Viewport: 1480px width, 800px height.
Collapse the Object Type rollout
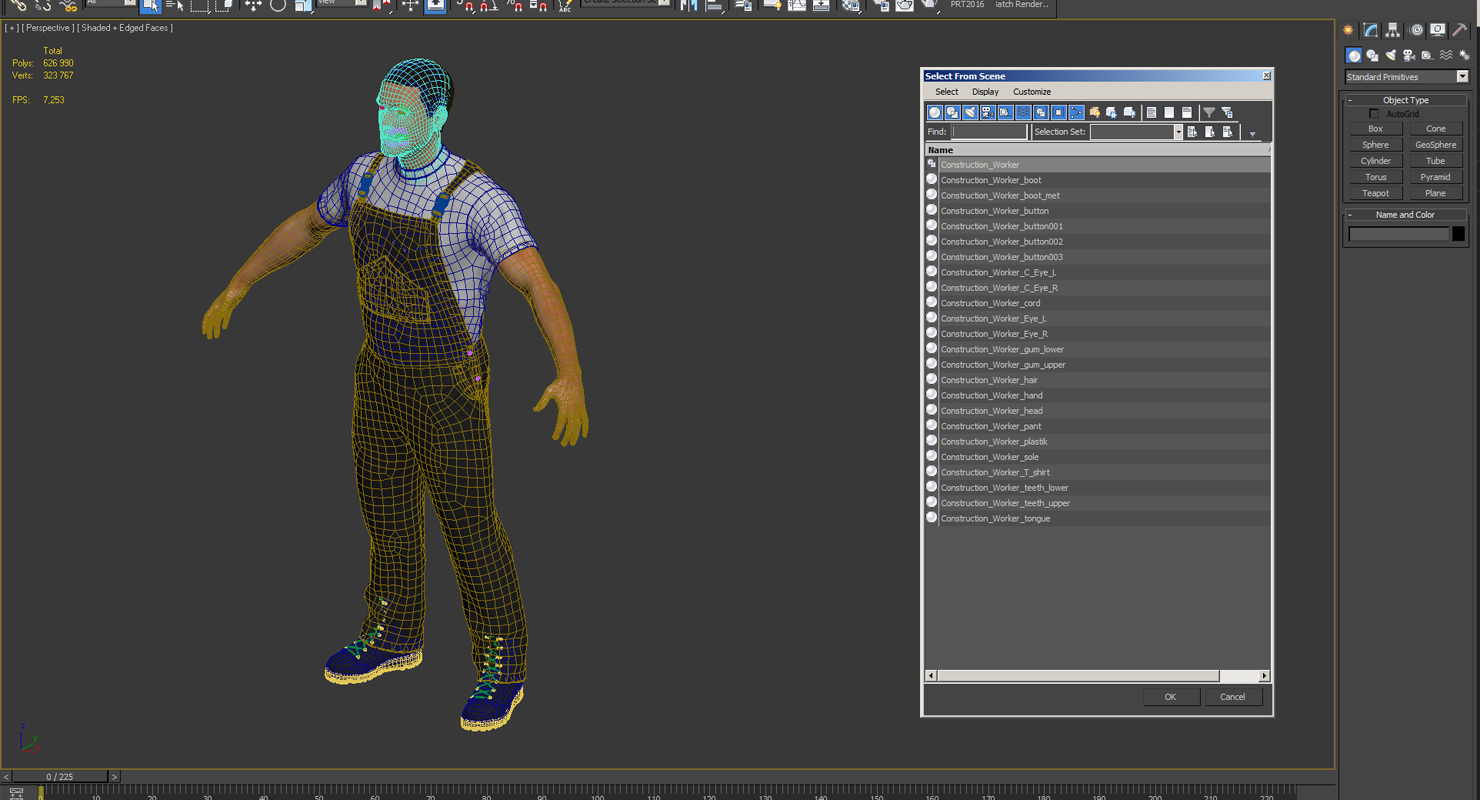(1406, 100)
